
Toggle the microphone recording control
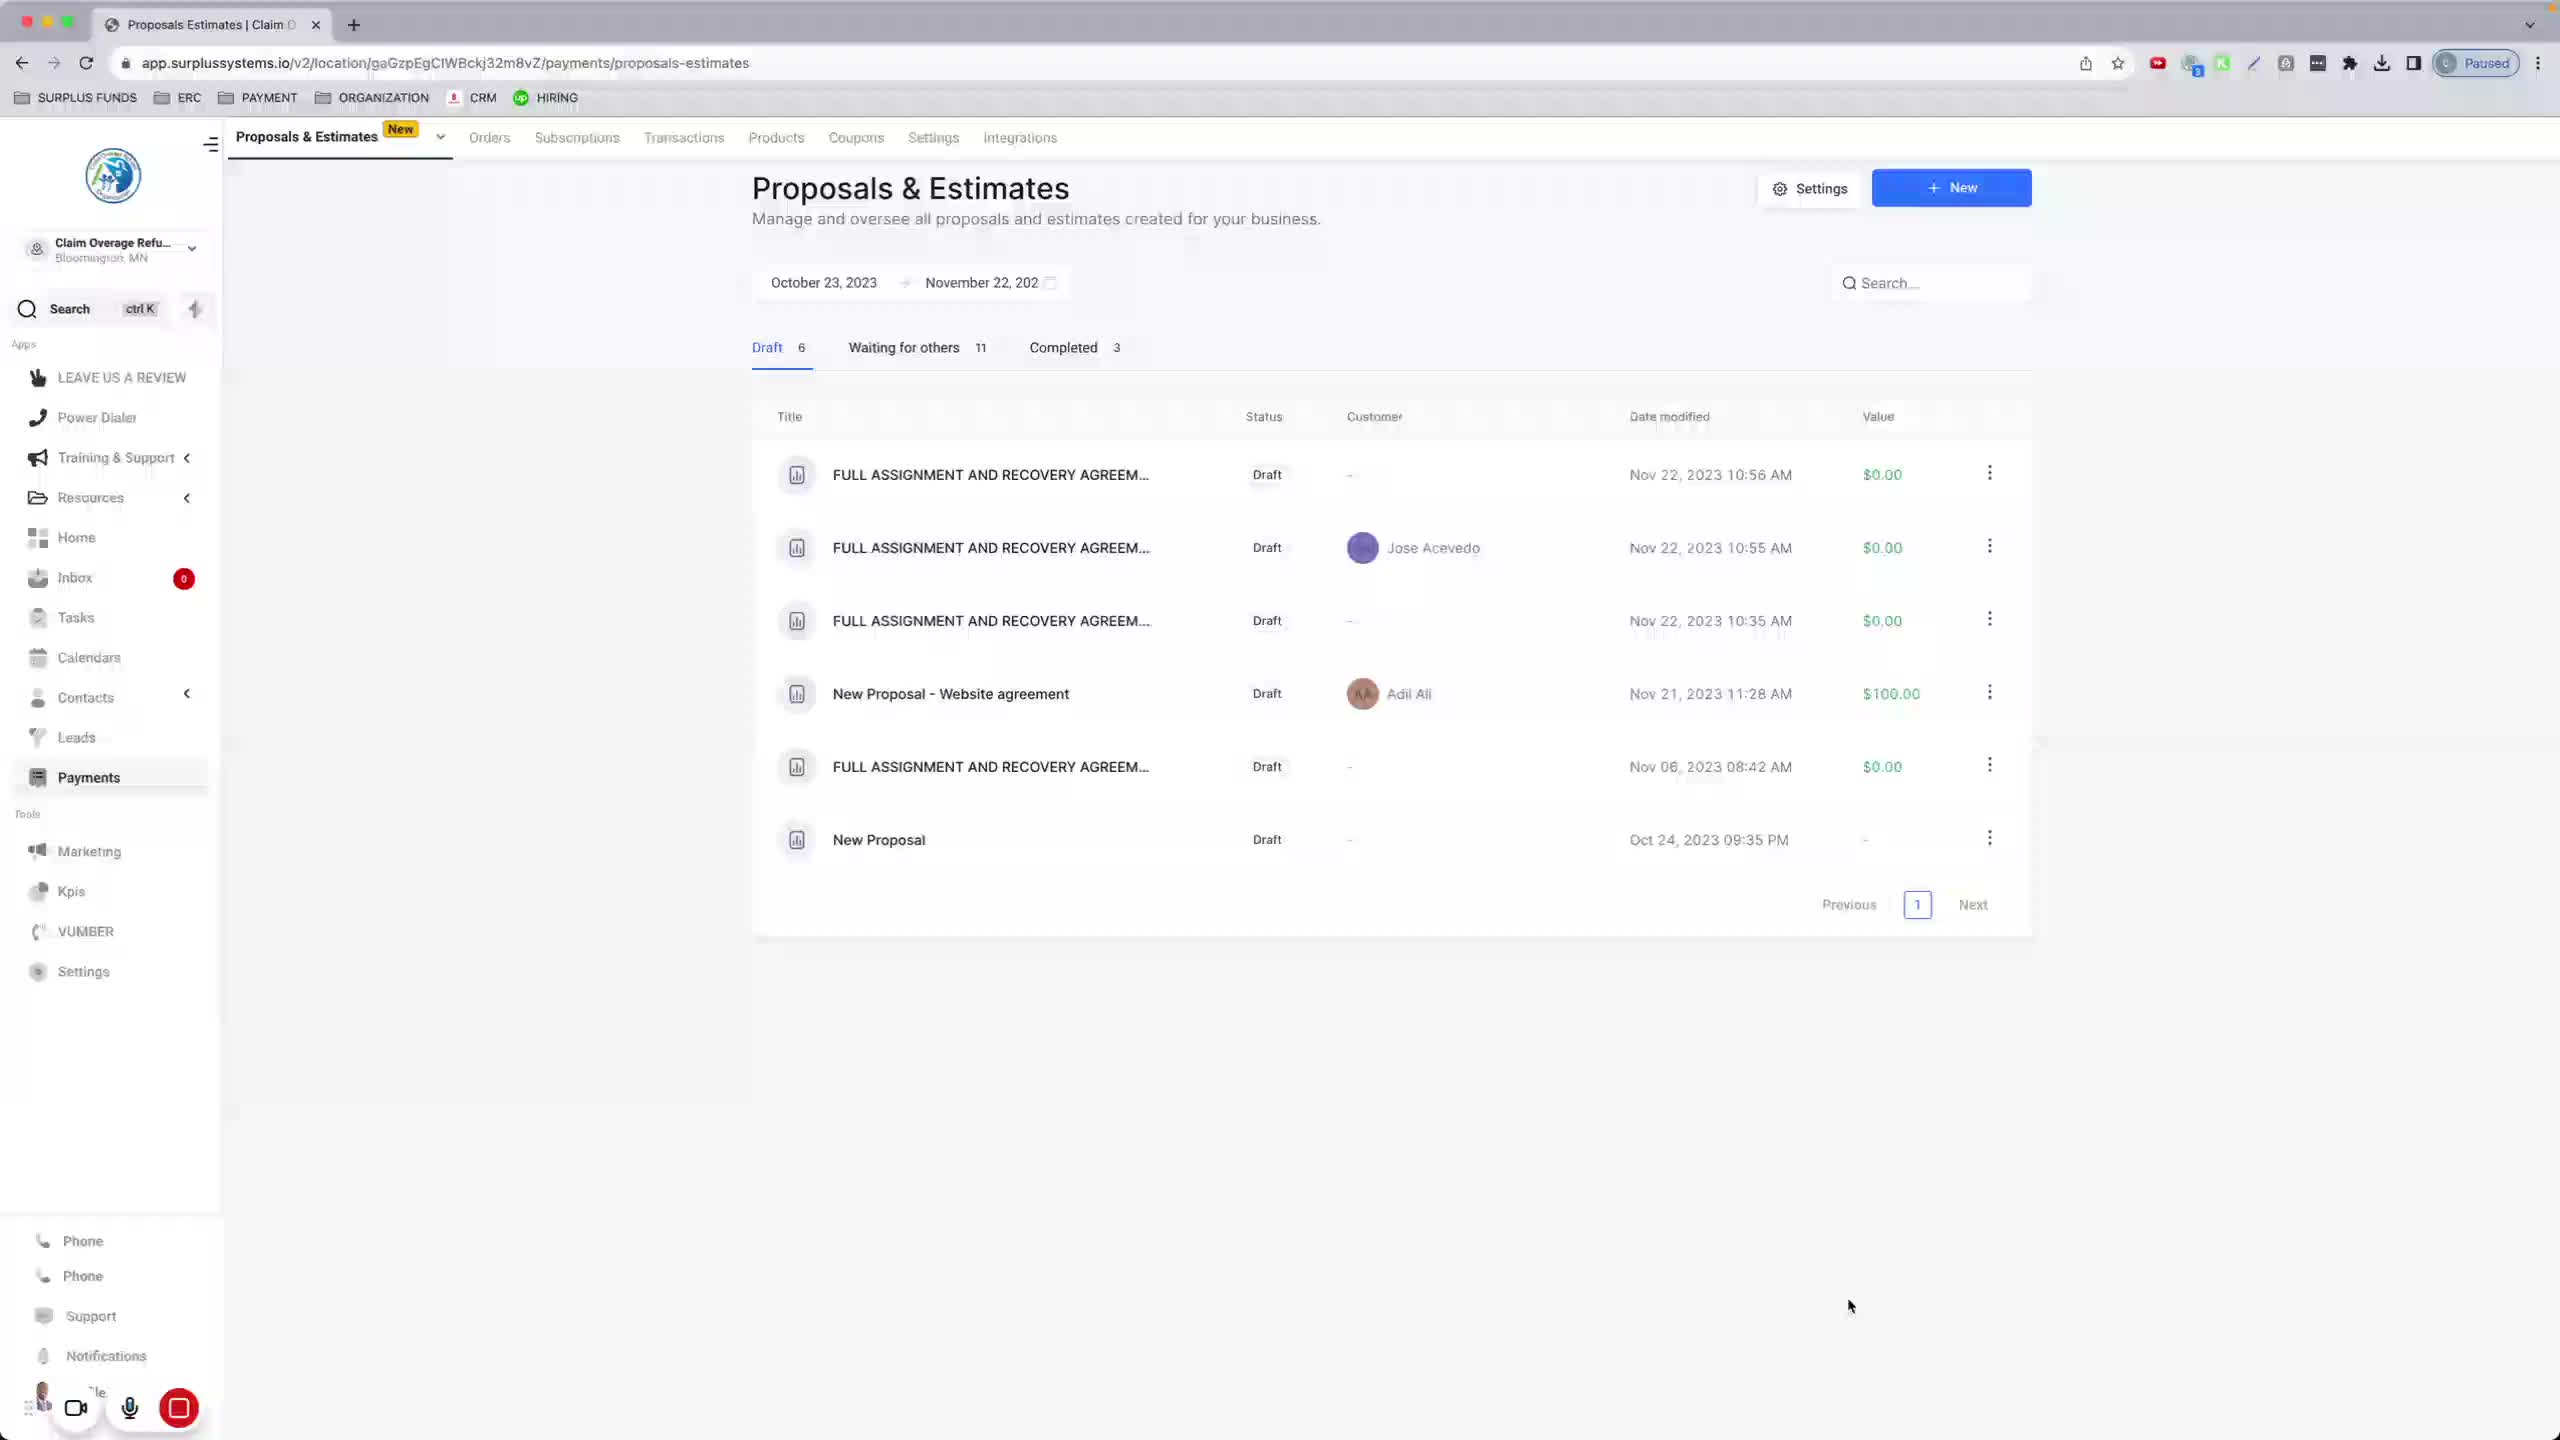tap(130, 1408)
